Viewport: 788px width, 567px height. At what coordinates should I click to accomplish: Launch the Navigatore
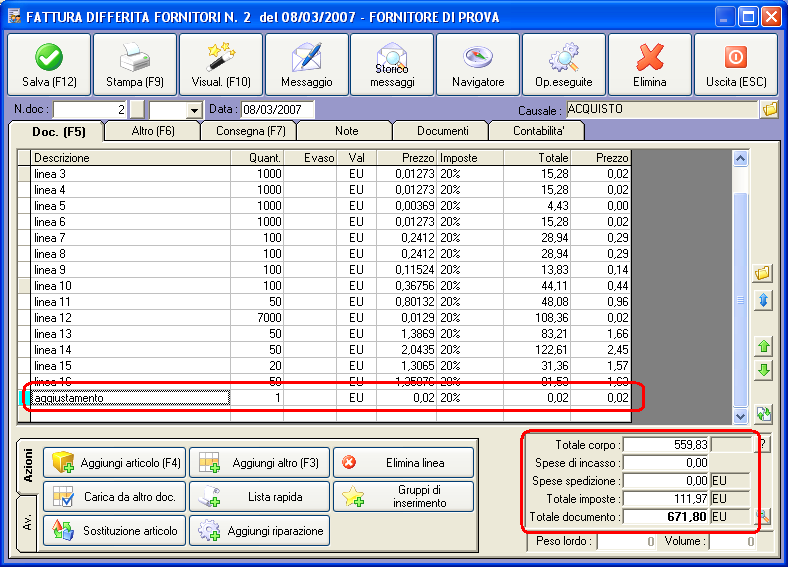coord(478,64)
